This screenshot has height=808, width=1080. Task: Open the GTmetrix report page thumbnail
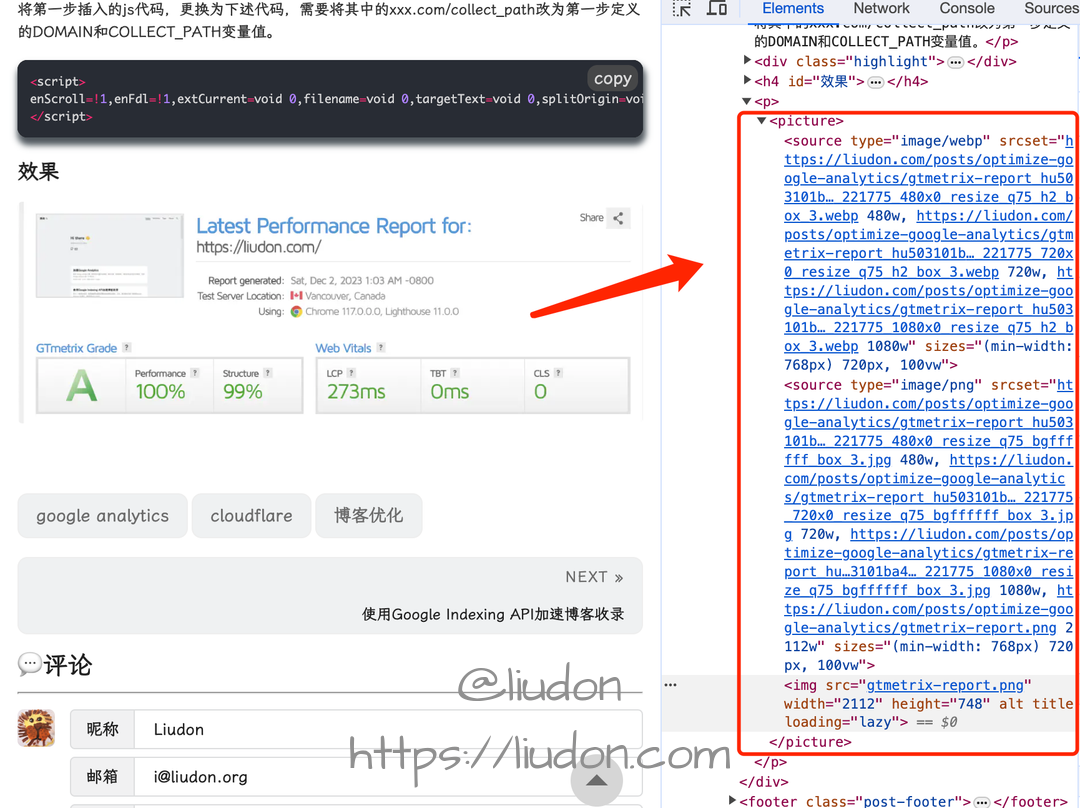(110, 256)
